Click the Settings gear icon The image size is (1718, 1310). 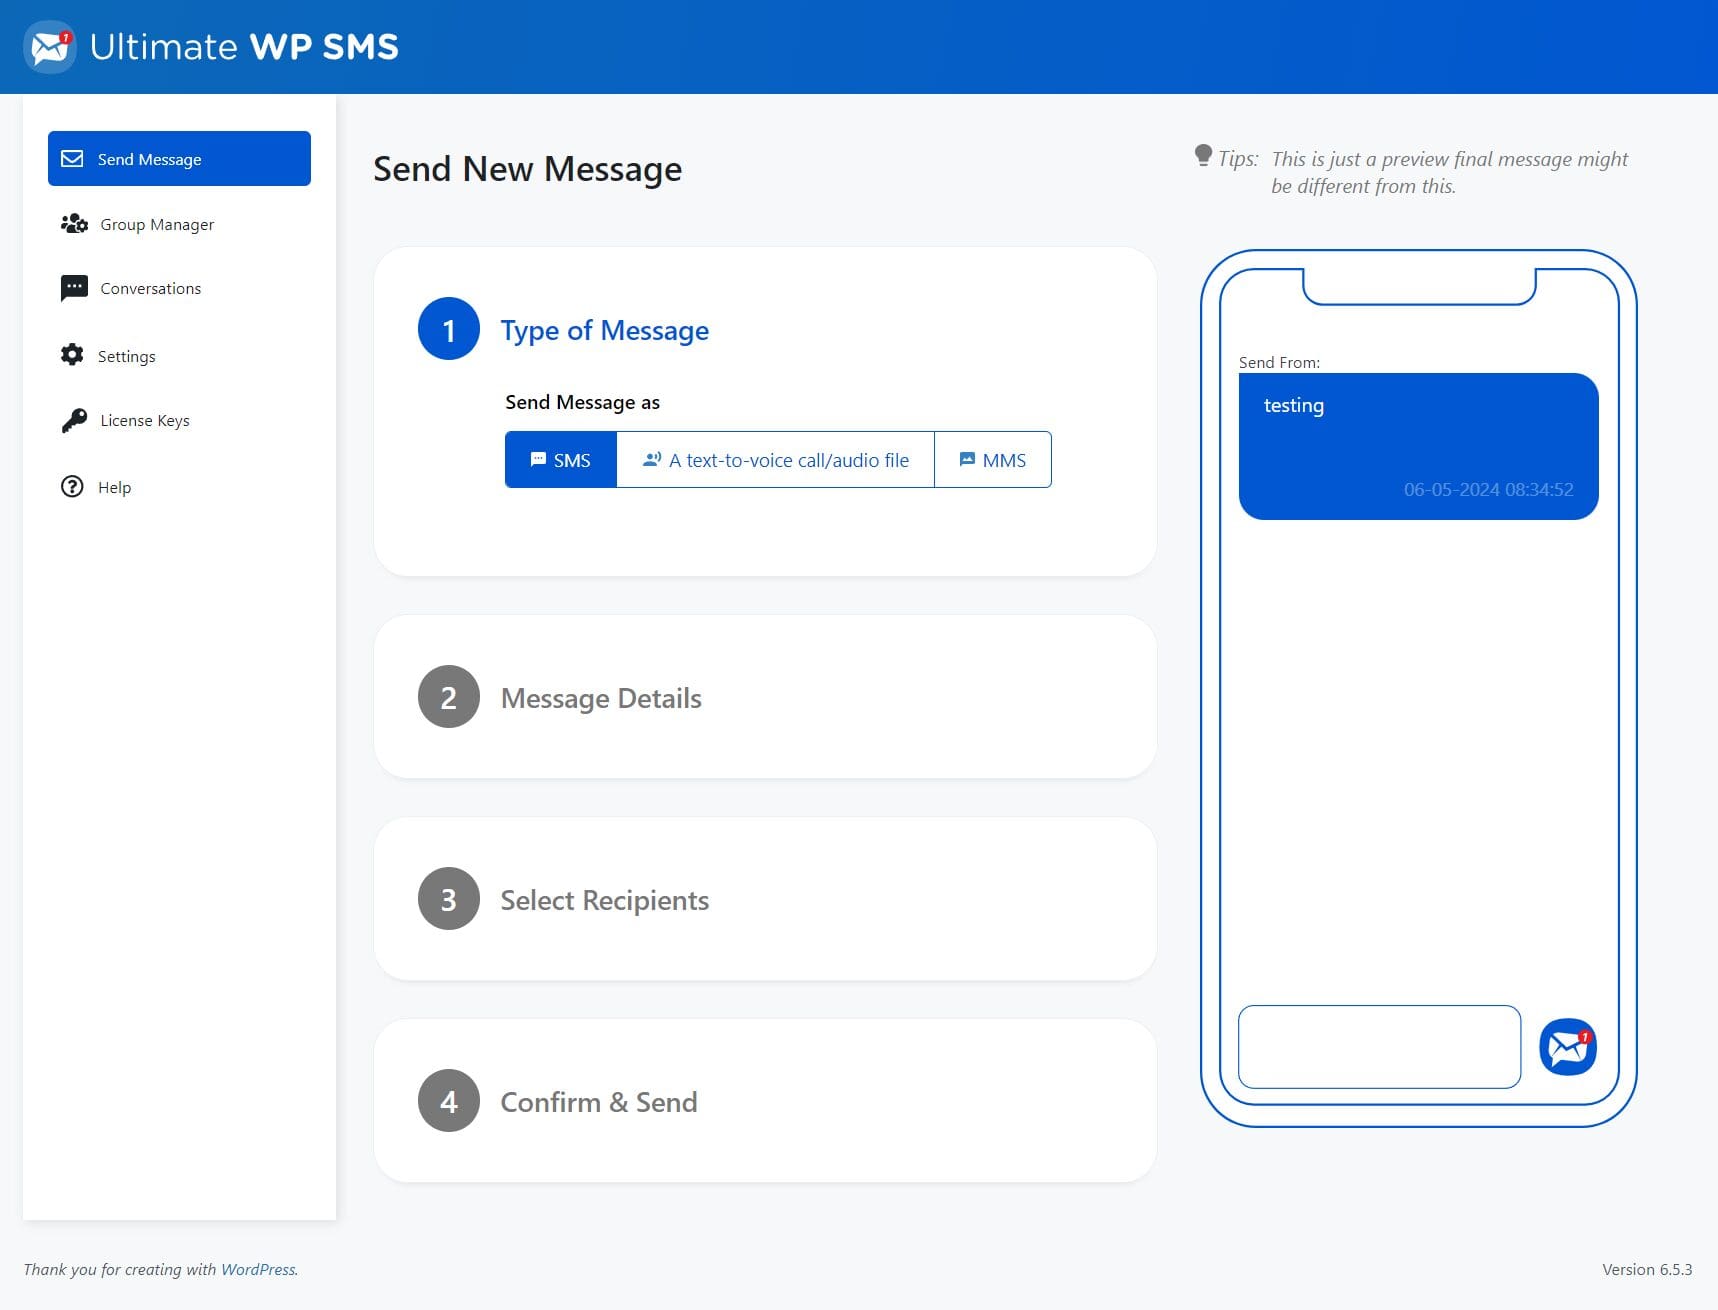(72, 355)
